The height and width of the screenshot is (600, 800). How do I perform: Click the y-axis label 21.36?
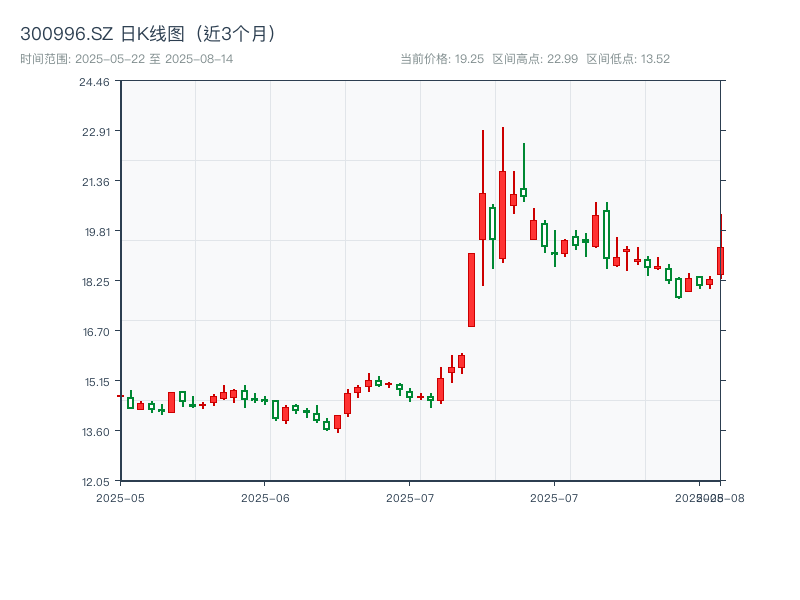96,182
